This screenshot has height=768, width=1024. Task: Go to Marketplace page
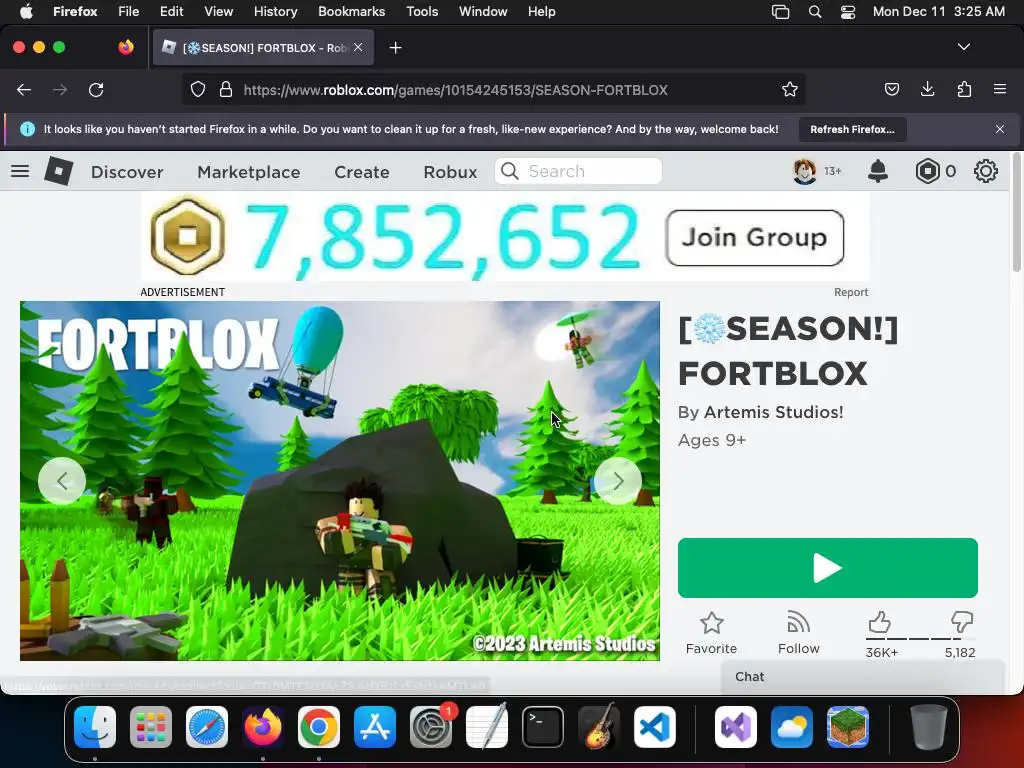pyautogui.click(x=249, y=172)
